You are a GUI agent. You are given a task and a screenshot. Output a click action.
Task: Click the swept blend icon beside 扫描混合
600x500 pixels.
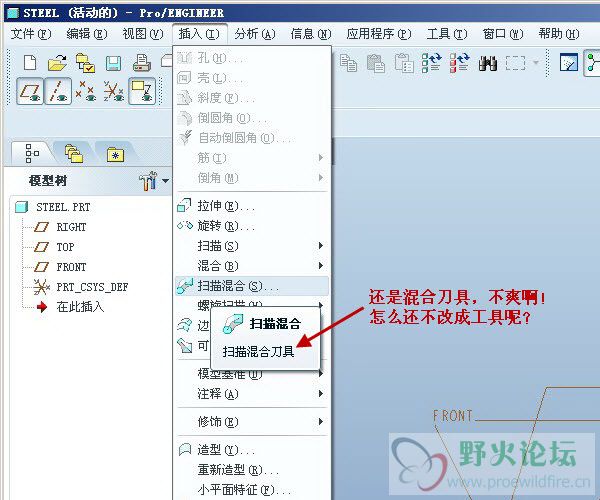[x=186, y=285]
